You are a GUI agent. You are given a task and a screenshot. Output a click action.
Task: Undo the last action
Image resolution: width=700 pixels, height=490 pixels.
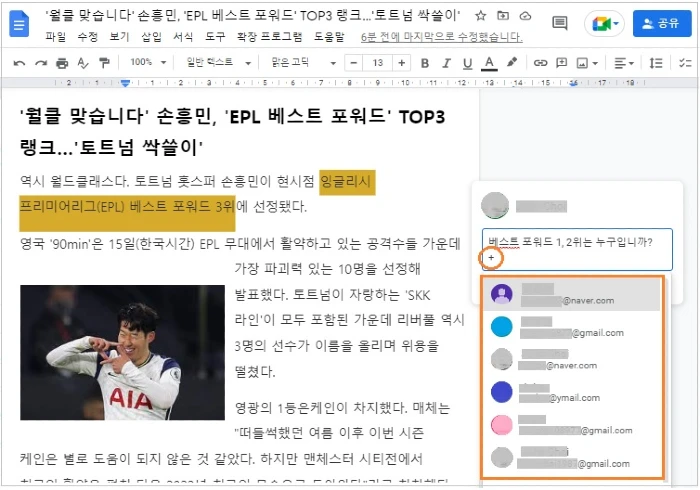tap(19, 63)
